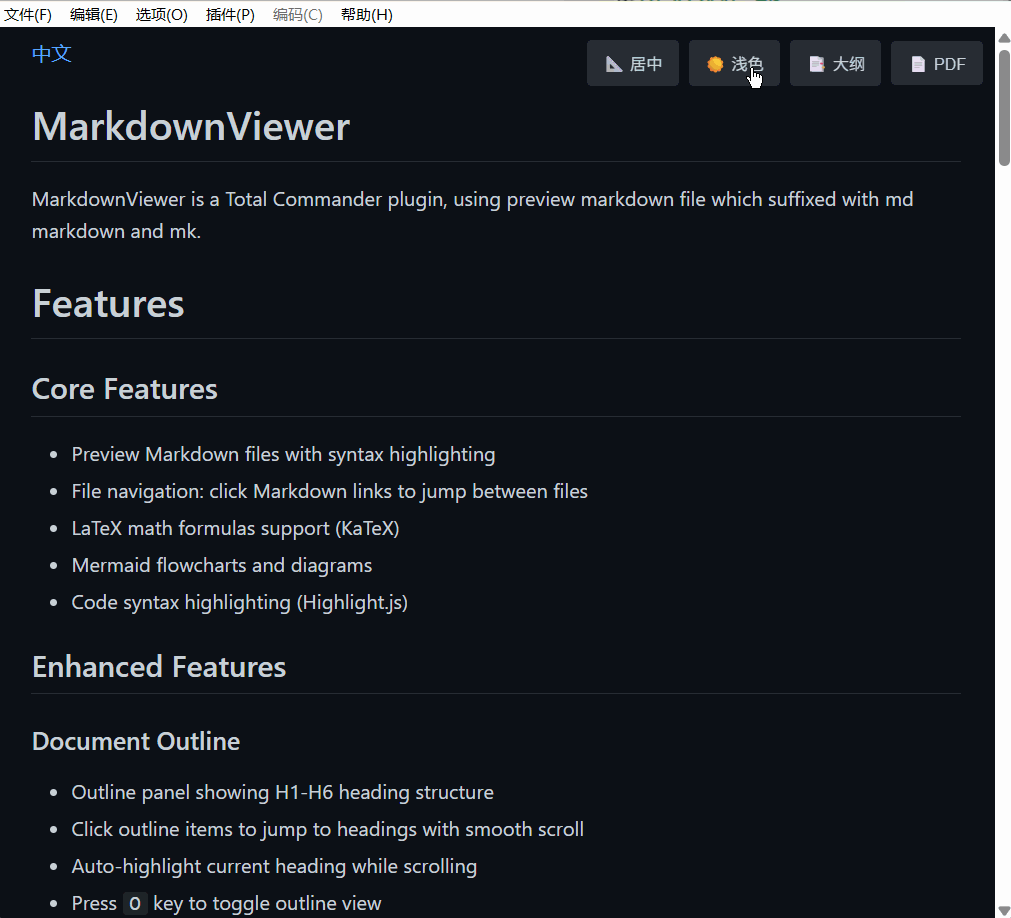The image size is (1011, 918).
Task: Click 'Auto-highlight current heading while scrolling'
Action: 274,866
